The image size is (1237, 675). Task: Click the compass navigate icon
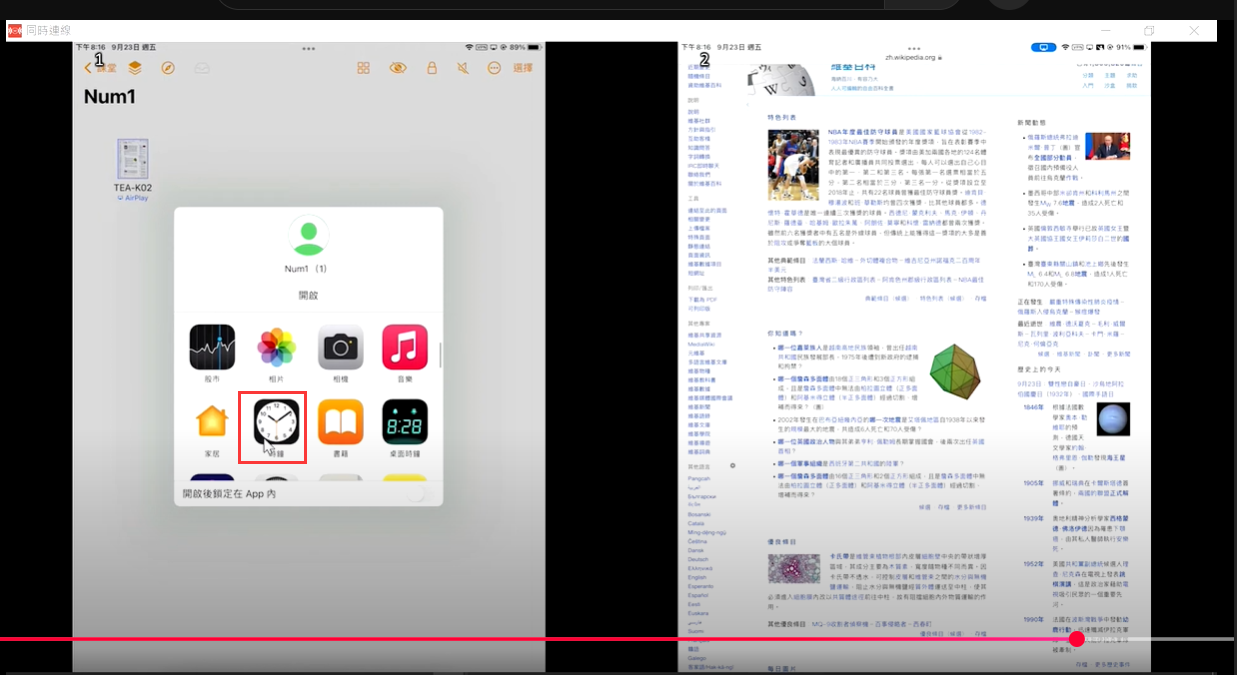[x=168, y=68]
